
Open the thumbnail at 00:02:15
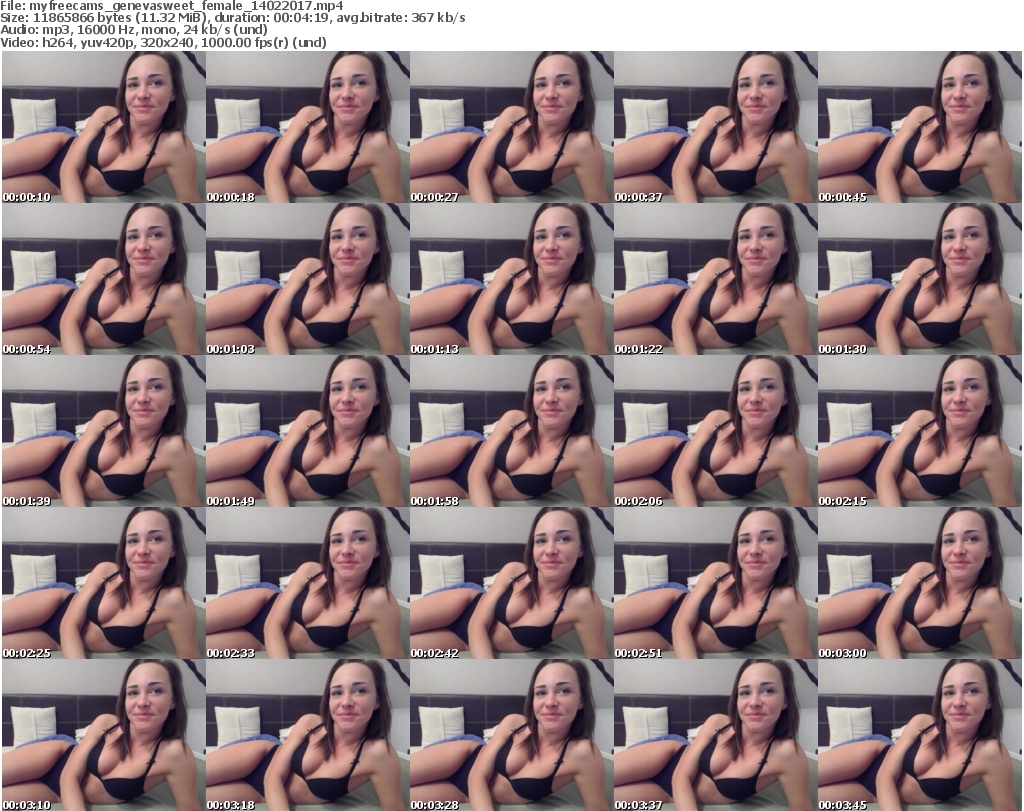coord(920,432)
